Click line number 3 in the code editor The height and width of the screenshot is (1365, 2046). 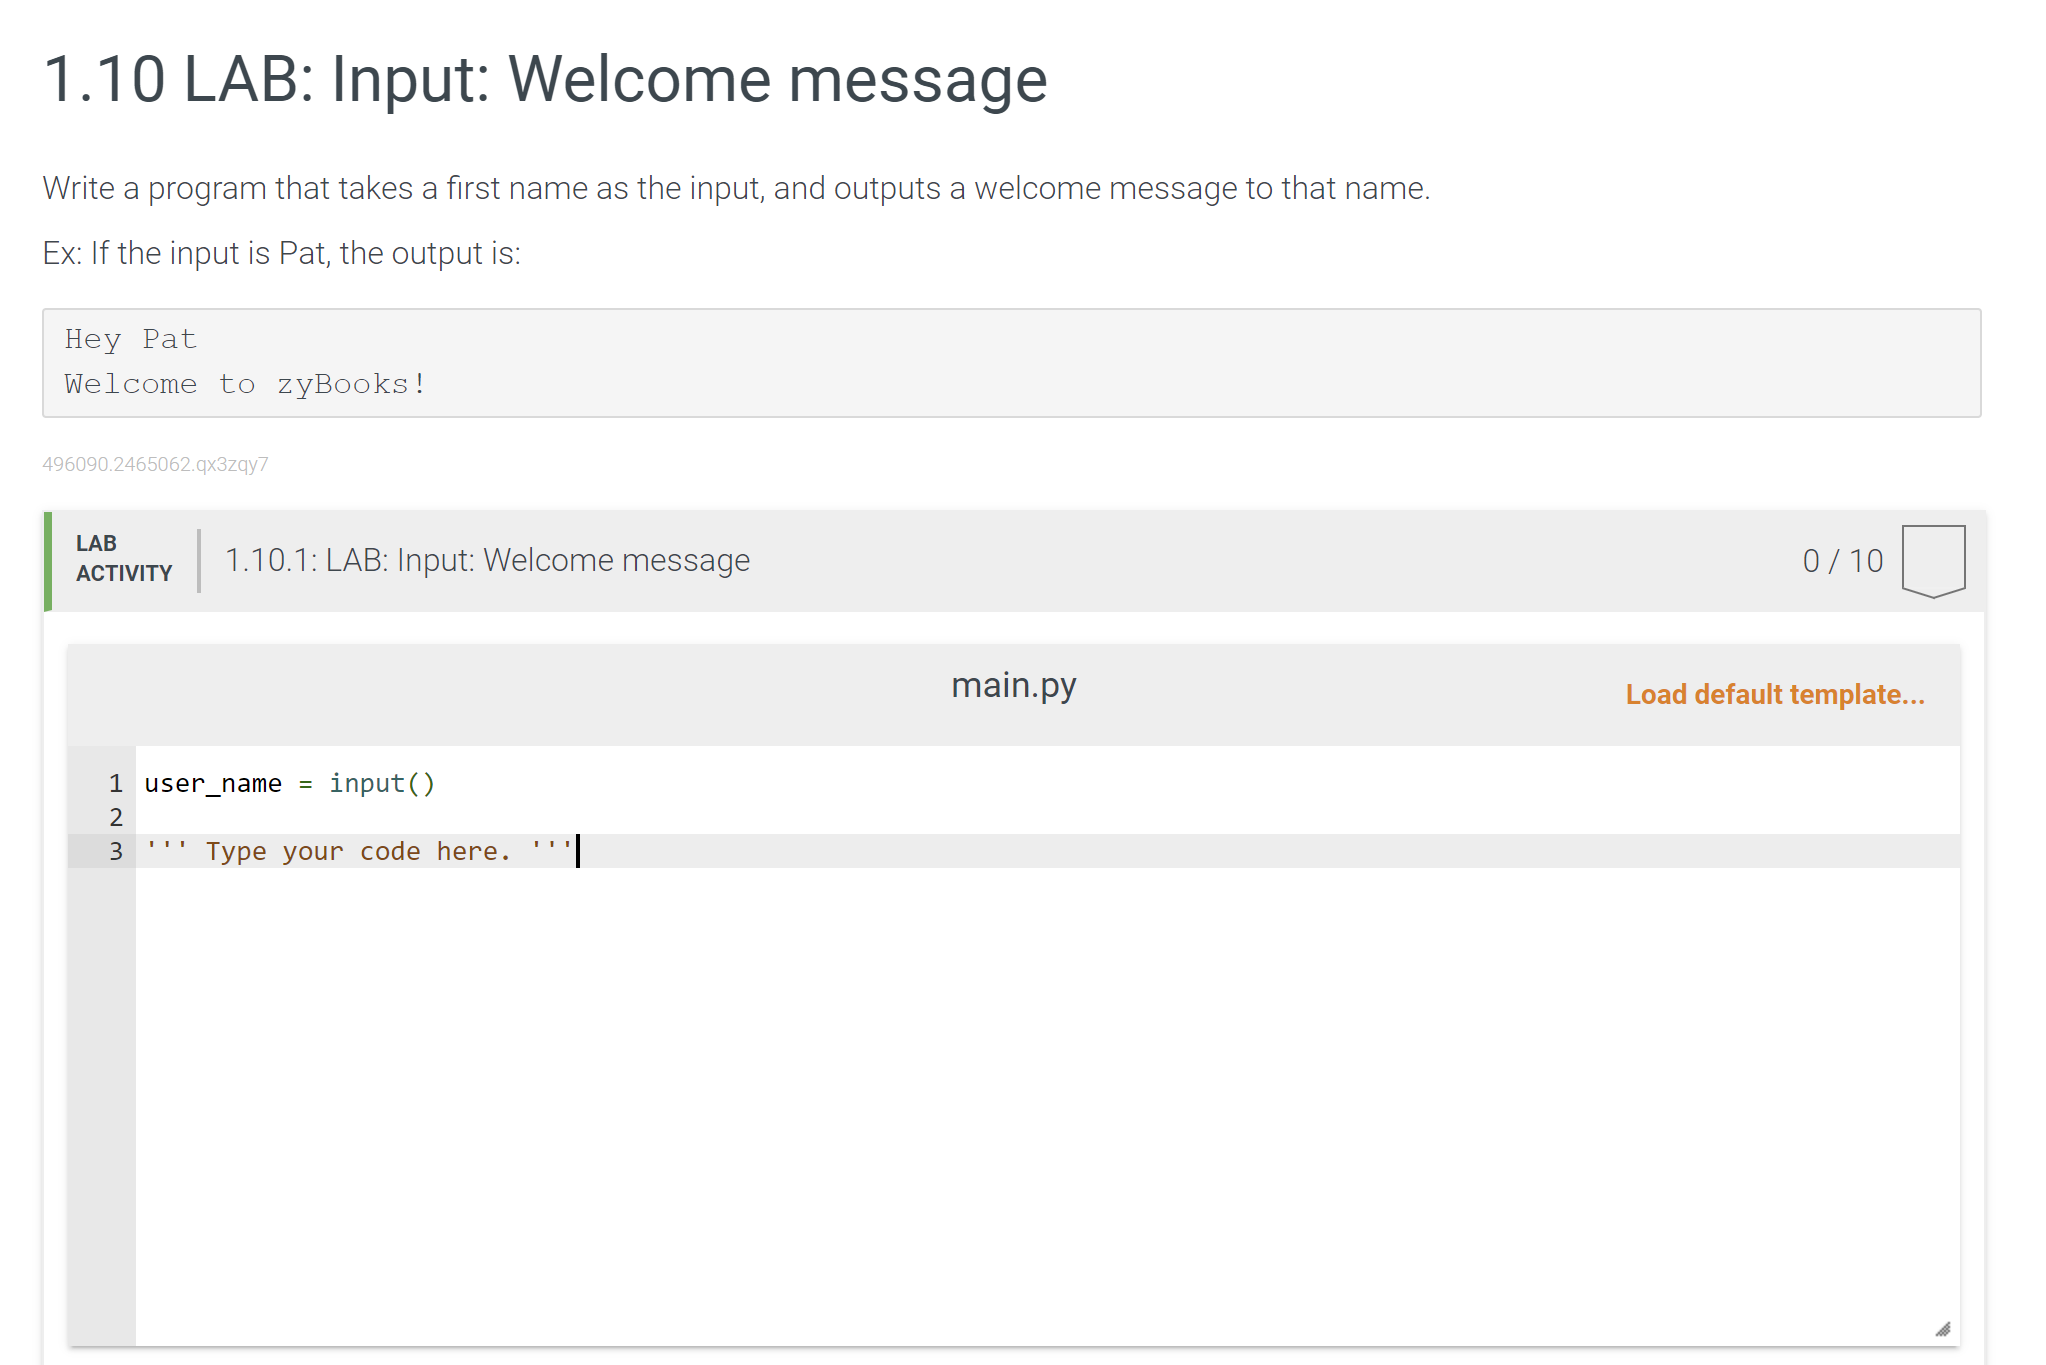click(x=115, y=851)
